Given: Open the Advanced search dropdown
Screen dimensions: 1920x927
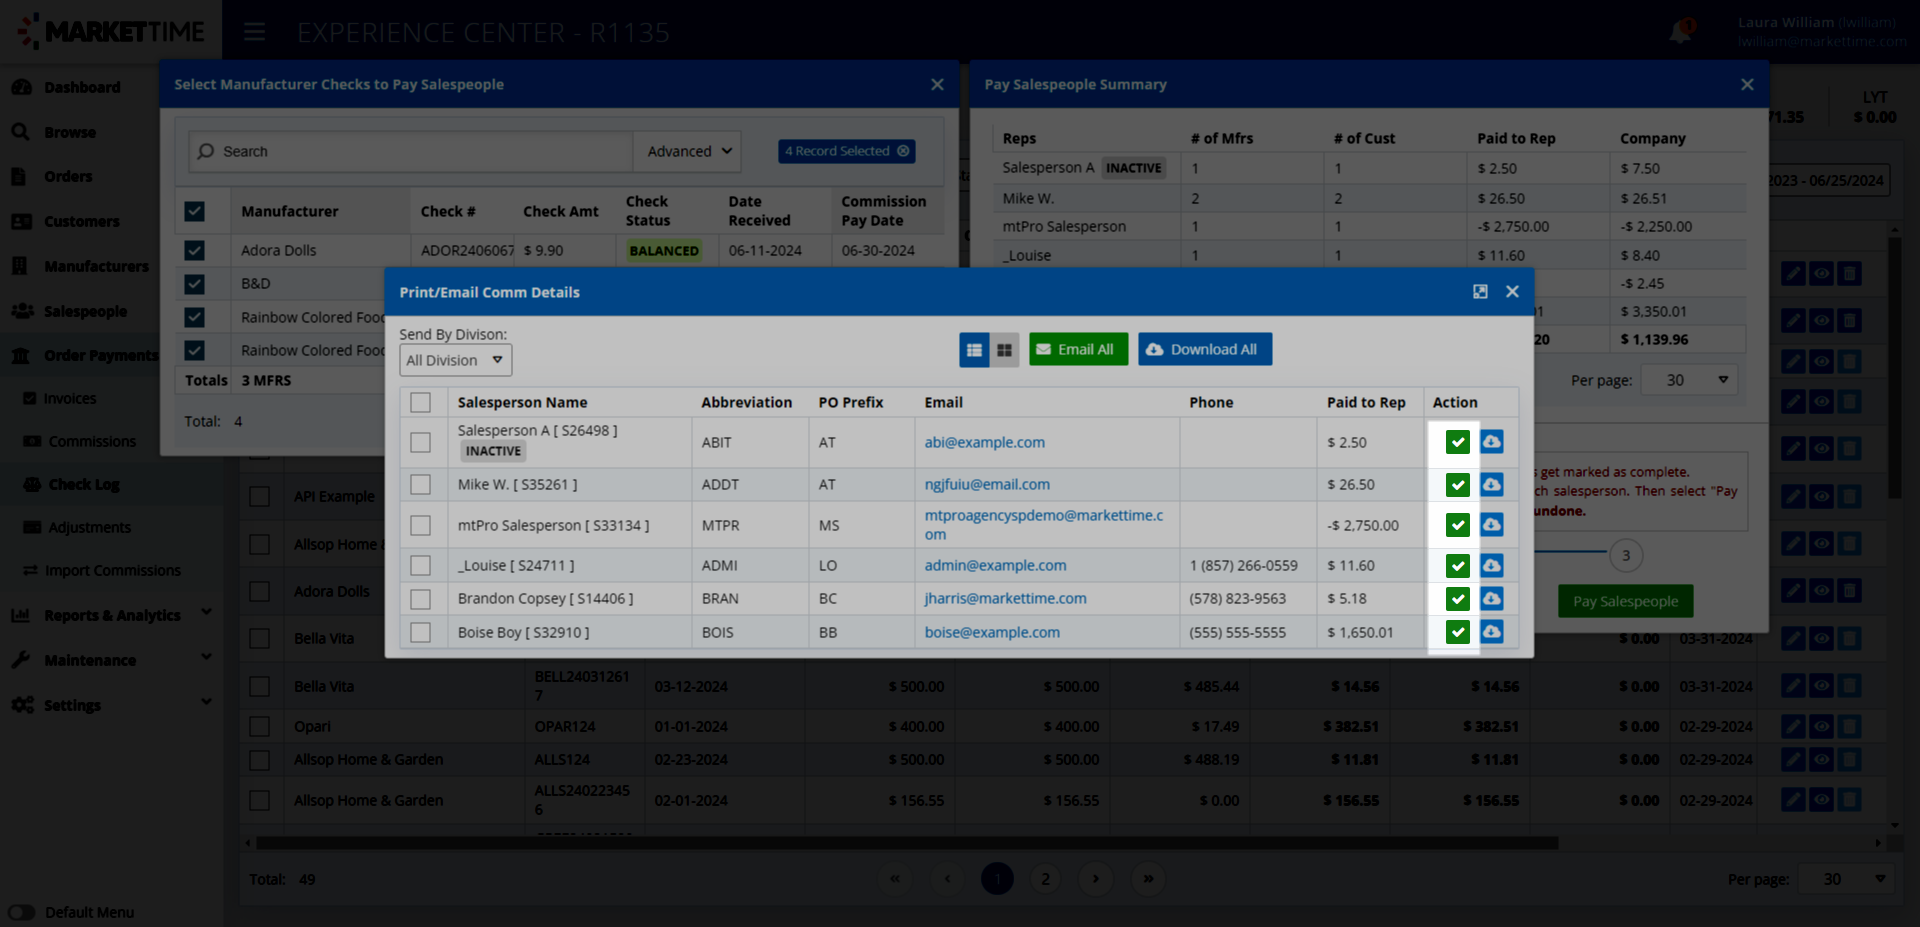Looking at the screenshot, I should coord(688,151).
